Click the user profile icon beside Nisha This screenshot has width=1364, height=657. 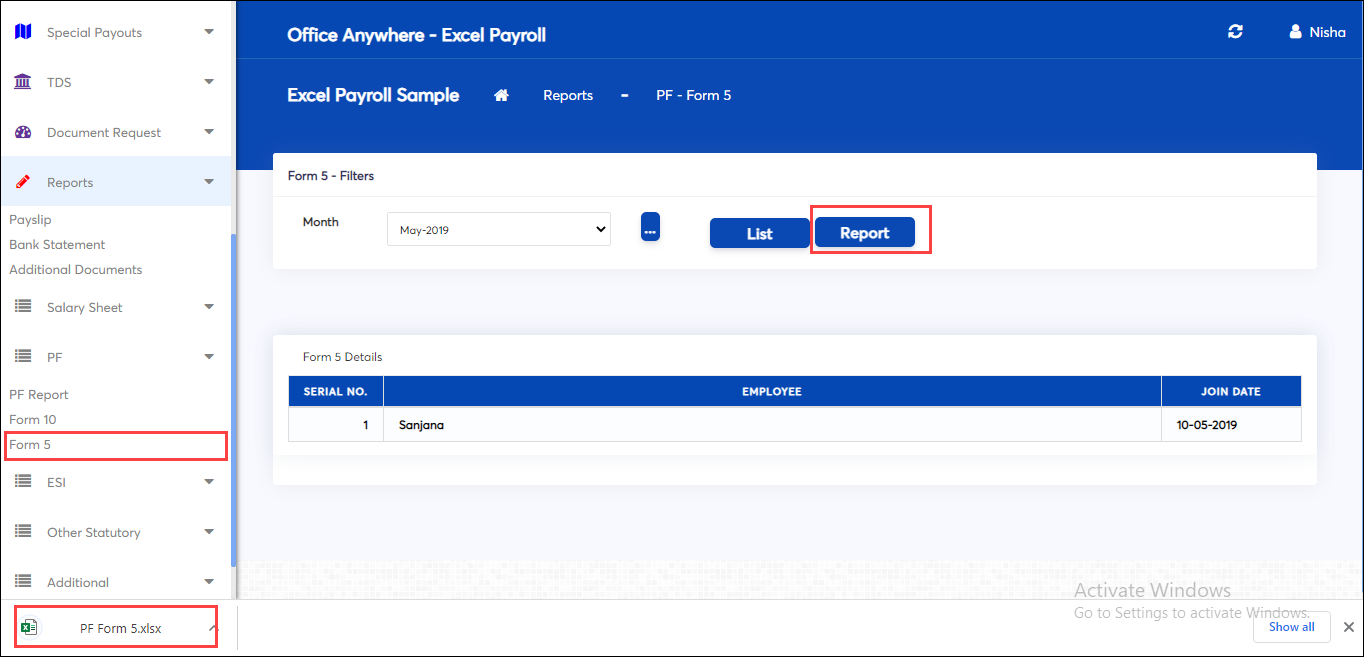pos(1296,32)
